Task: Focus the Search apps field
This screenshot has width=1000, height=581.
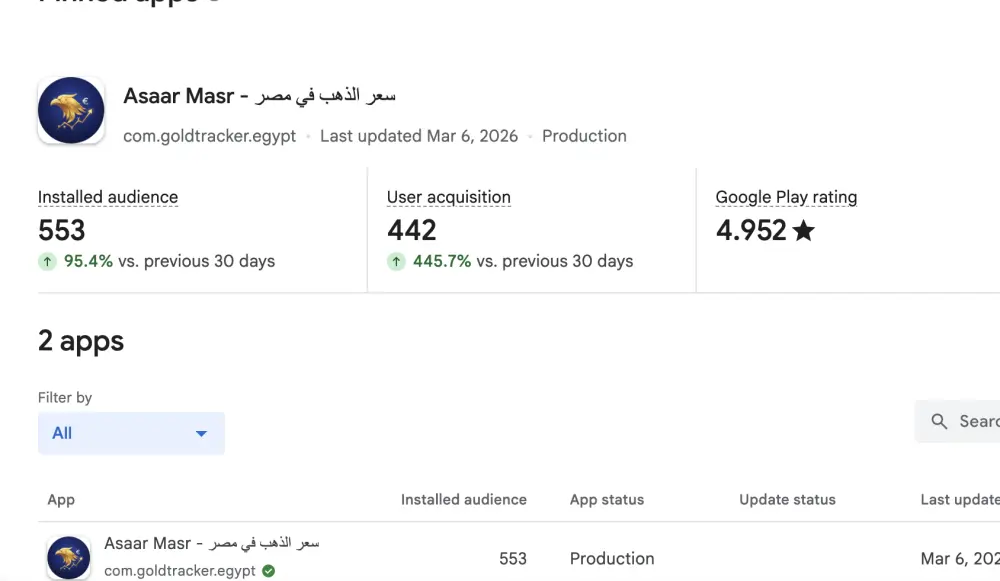Action: tap(957, 421)
